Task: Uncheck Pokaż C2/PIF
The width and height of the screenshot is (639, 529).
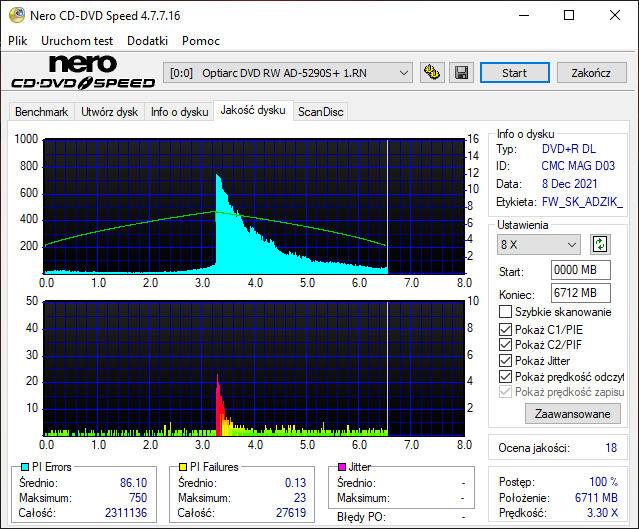Action: (505, 345)
